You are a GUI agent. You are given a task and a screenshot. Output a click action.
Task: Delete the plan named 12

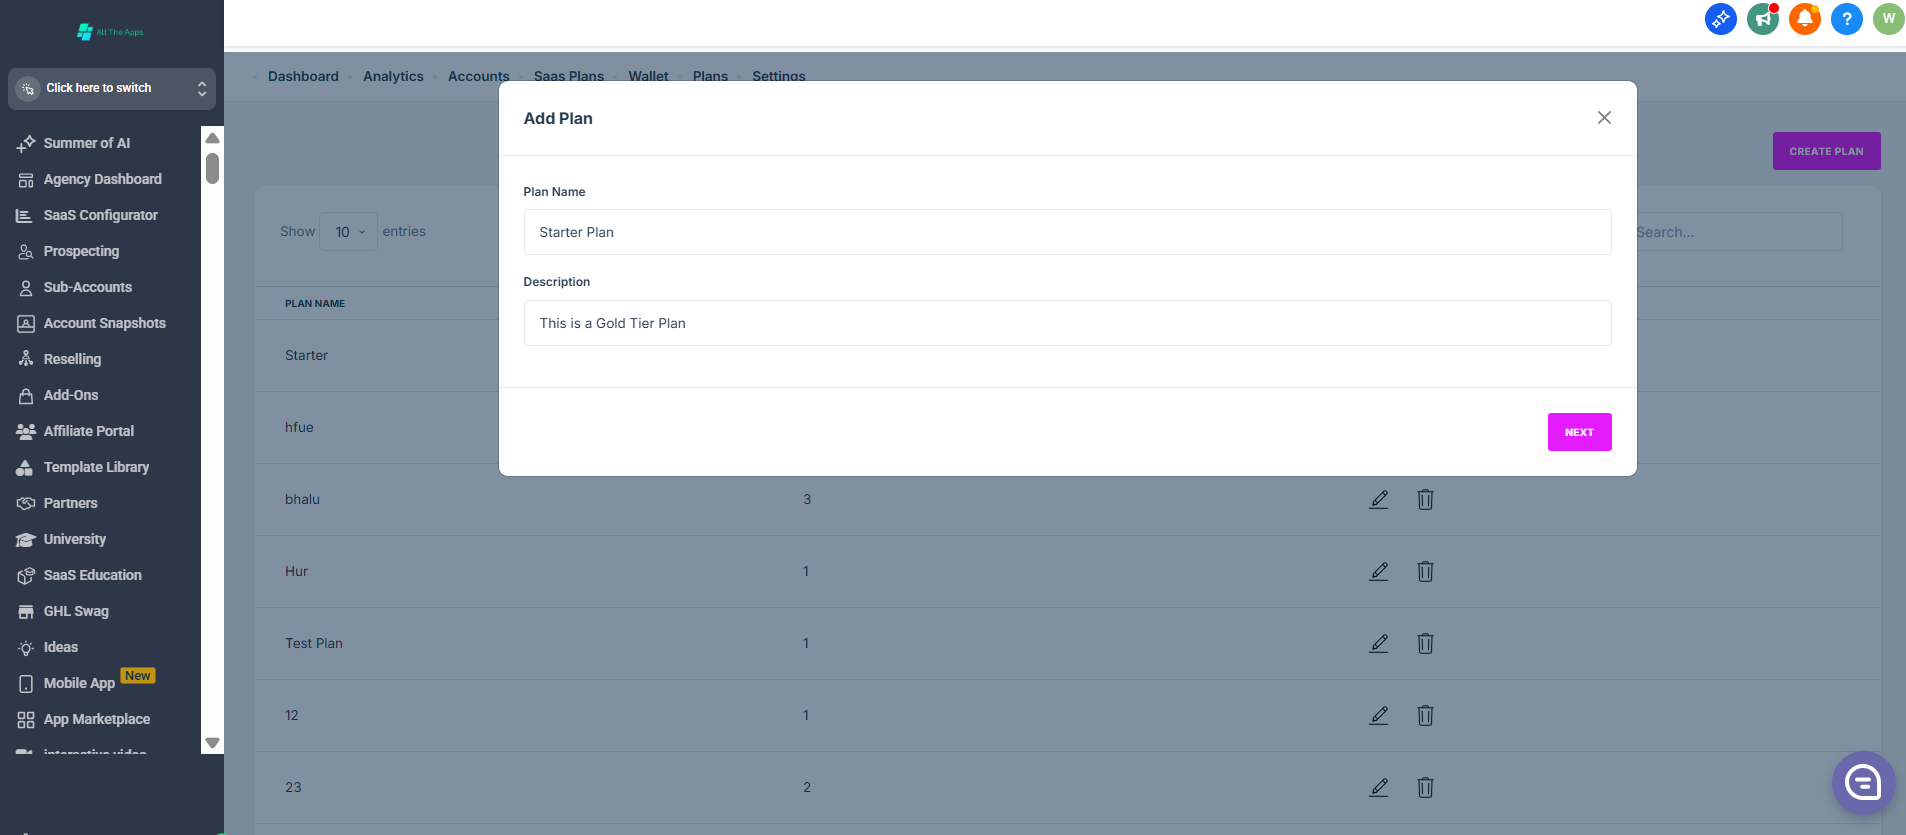(1425, 715)
